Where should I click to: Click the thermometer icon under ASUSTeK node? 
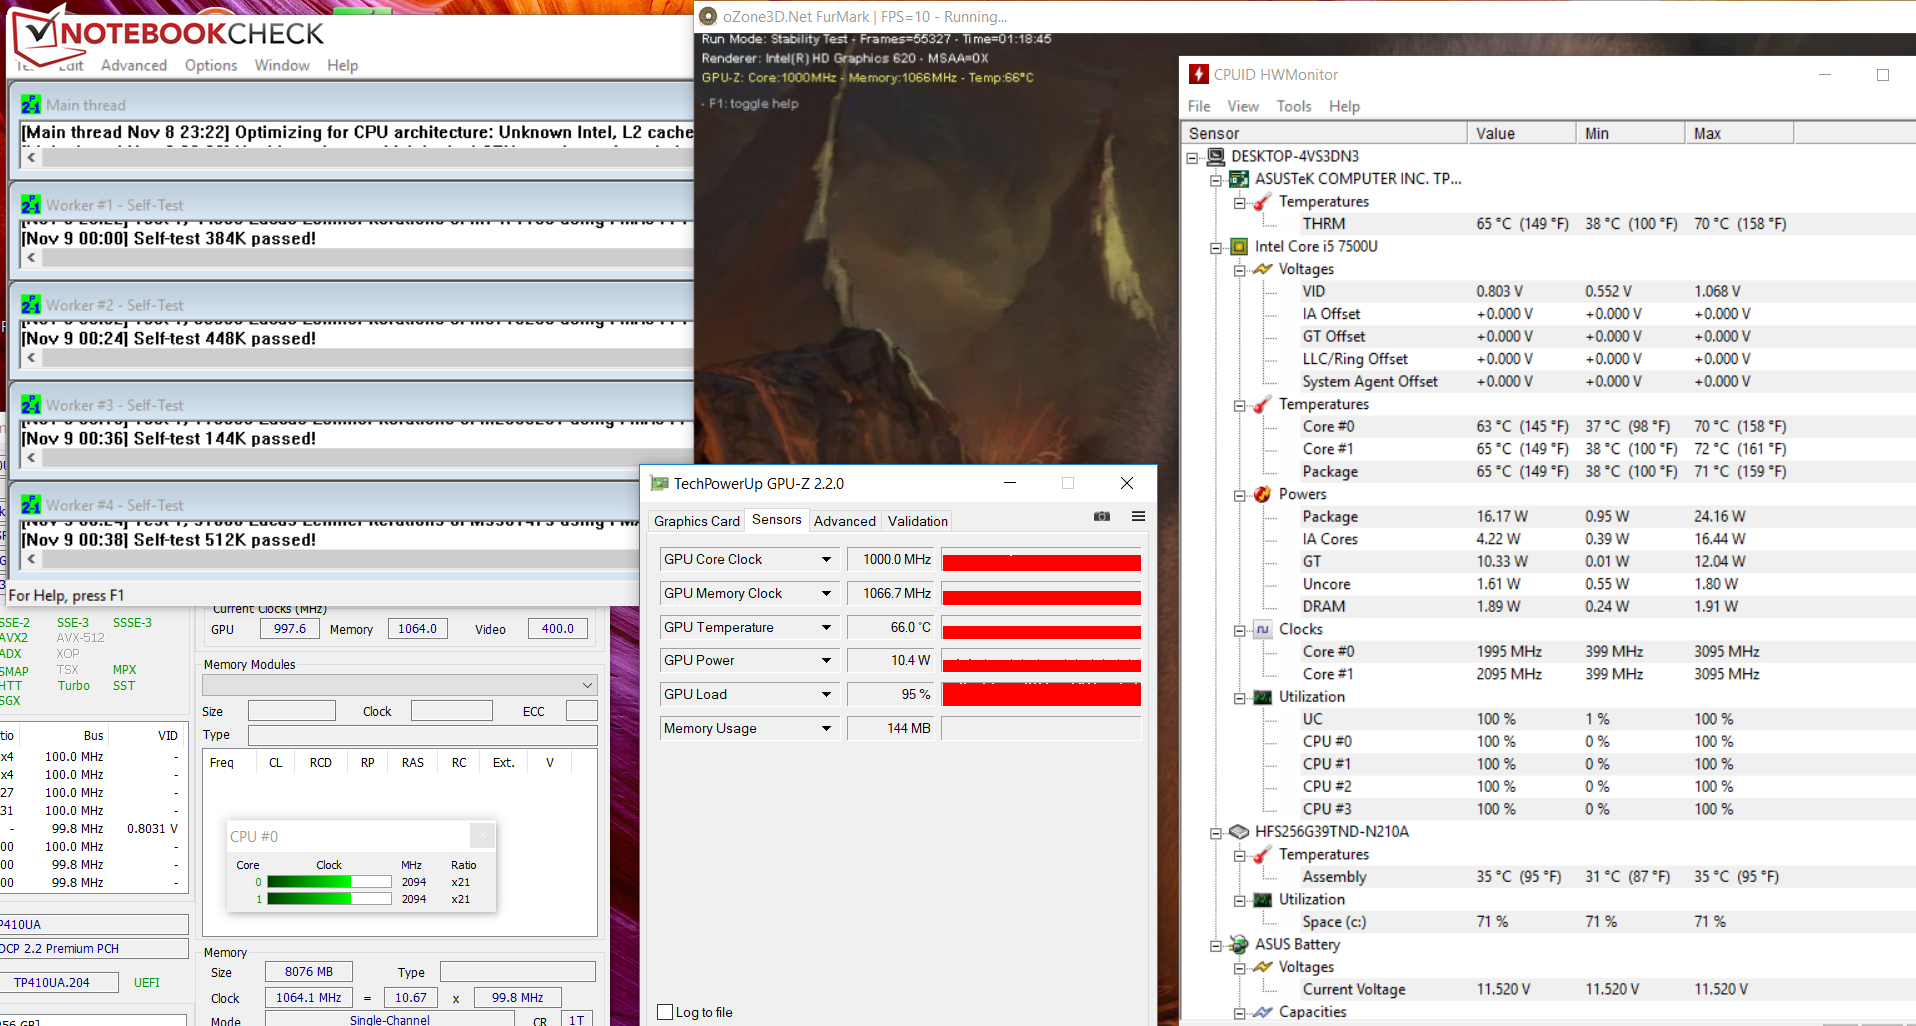(1262, 202)
